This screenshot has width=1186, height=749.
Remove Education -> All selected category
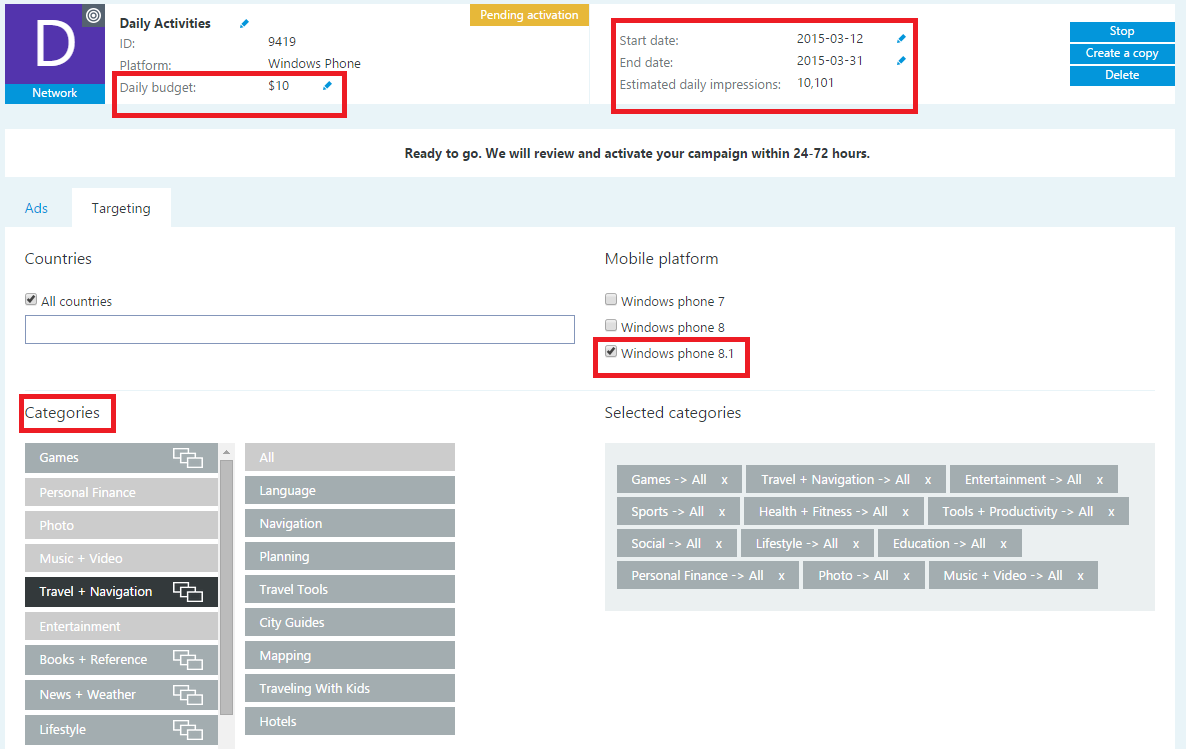pyautogui.click(x=1004, y=544)
